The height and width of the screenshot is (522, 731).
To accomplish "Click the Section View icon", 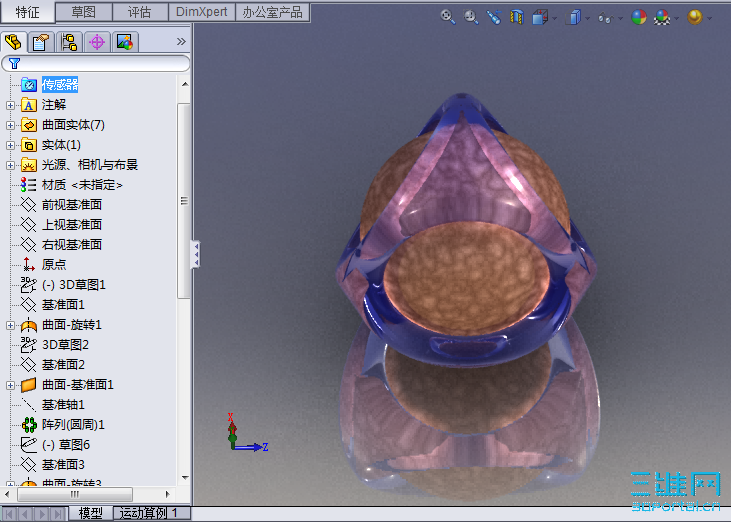I will (517, 17).
